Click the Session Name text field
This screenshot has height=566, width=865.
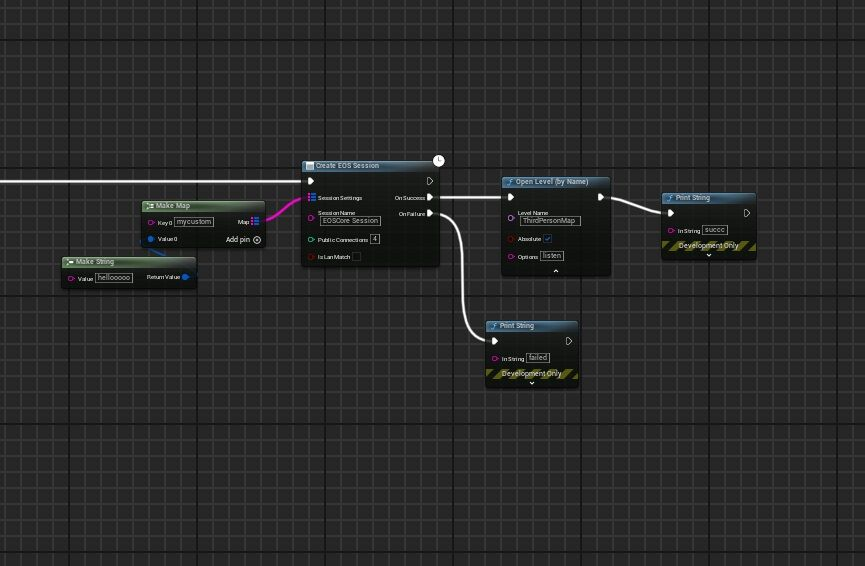(x=350, y=221)
